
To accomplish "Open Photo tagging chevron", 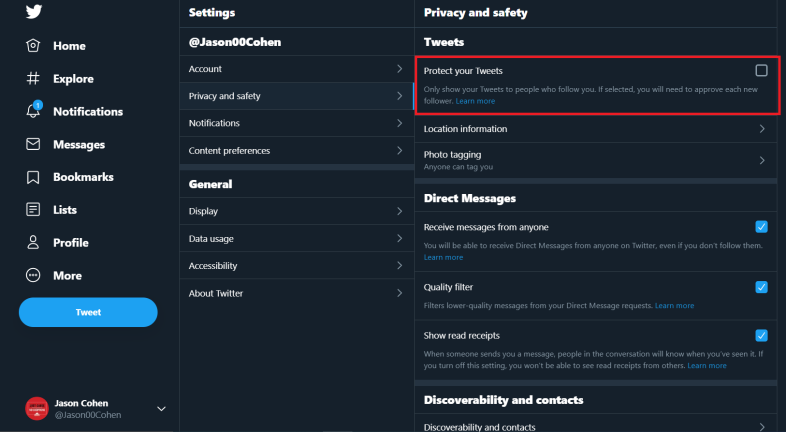I will point(762,160).
